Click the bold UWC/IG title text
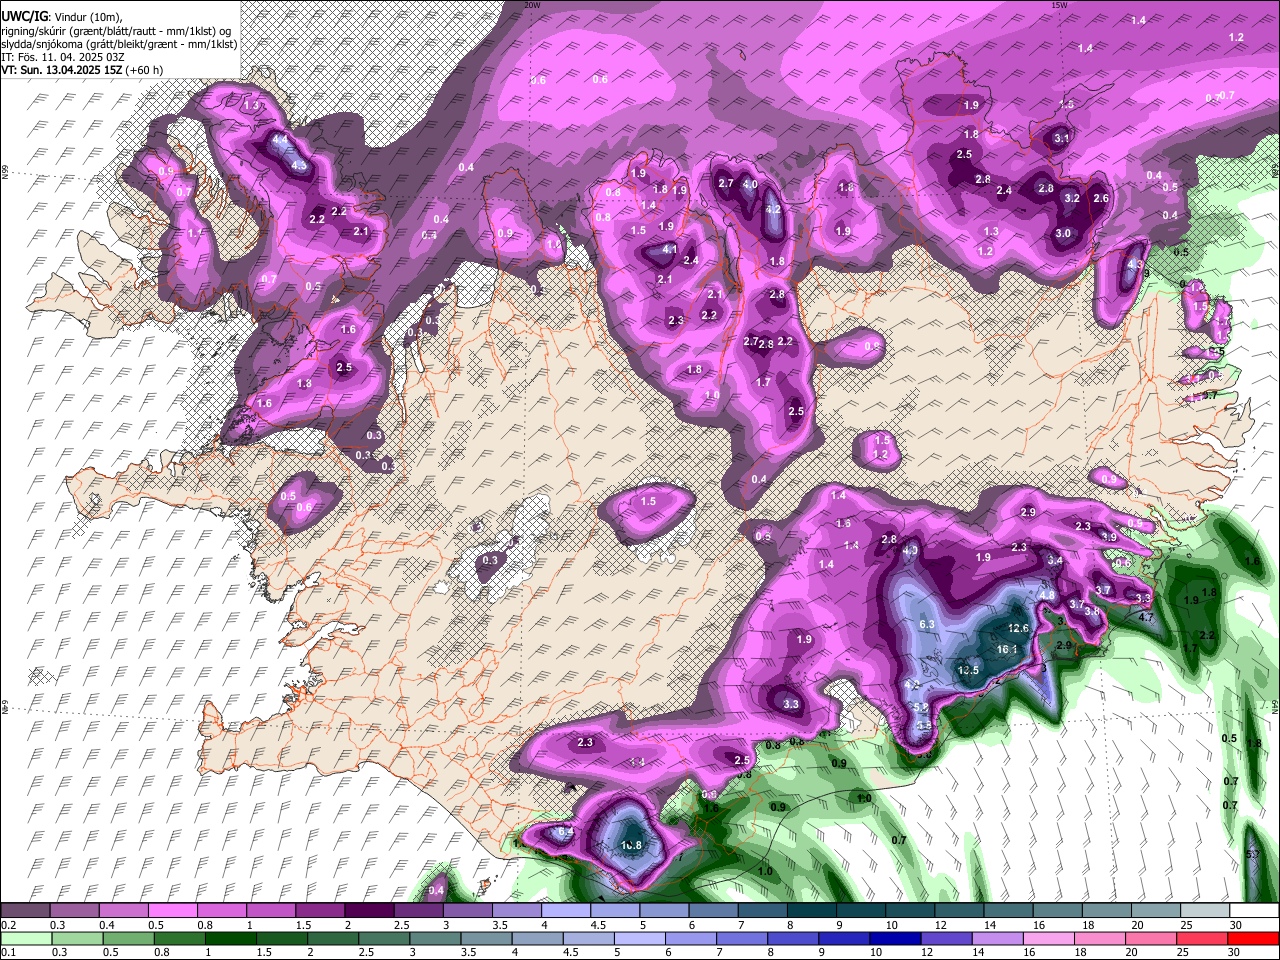 (24, 16)
